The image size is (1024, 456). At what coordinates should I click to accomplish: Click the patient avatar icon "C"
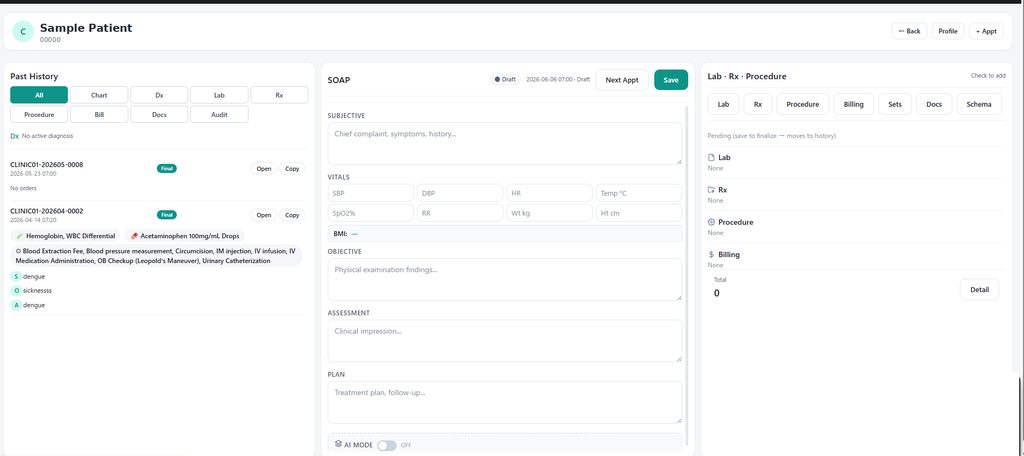pos(23,31)
